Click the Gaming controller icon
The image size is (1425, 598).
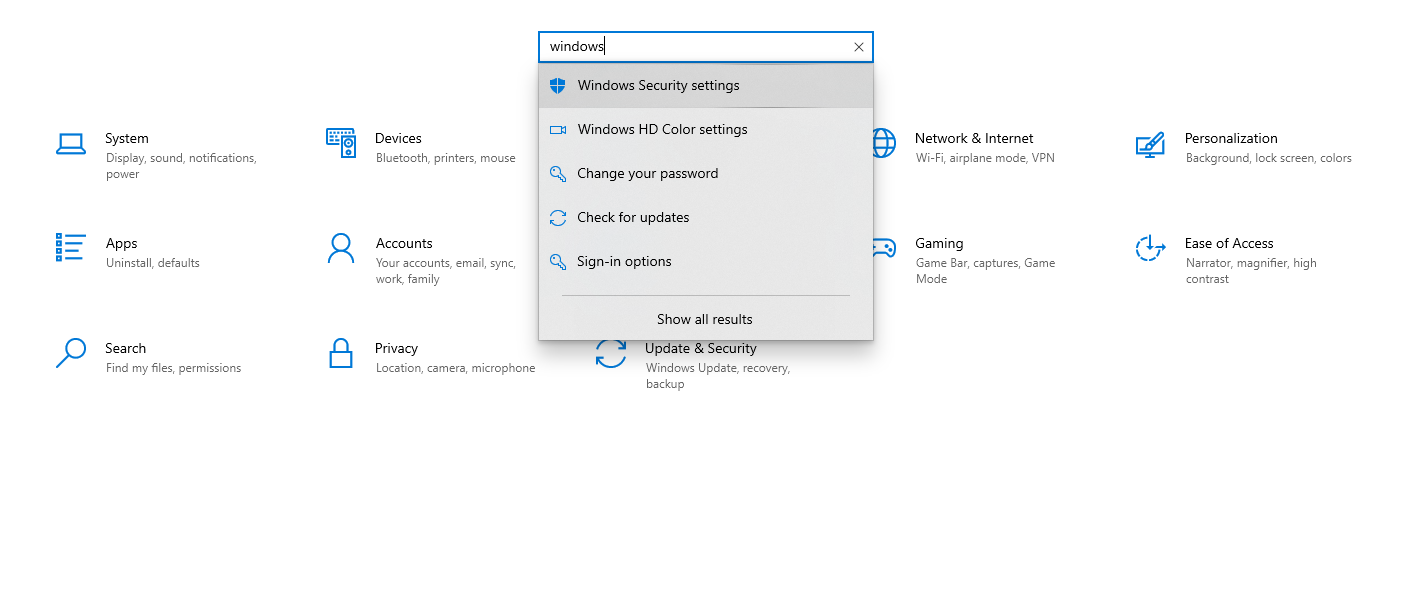point(884,248)
